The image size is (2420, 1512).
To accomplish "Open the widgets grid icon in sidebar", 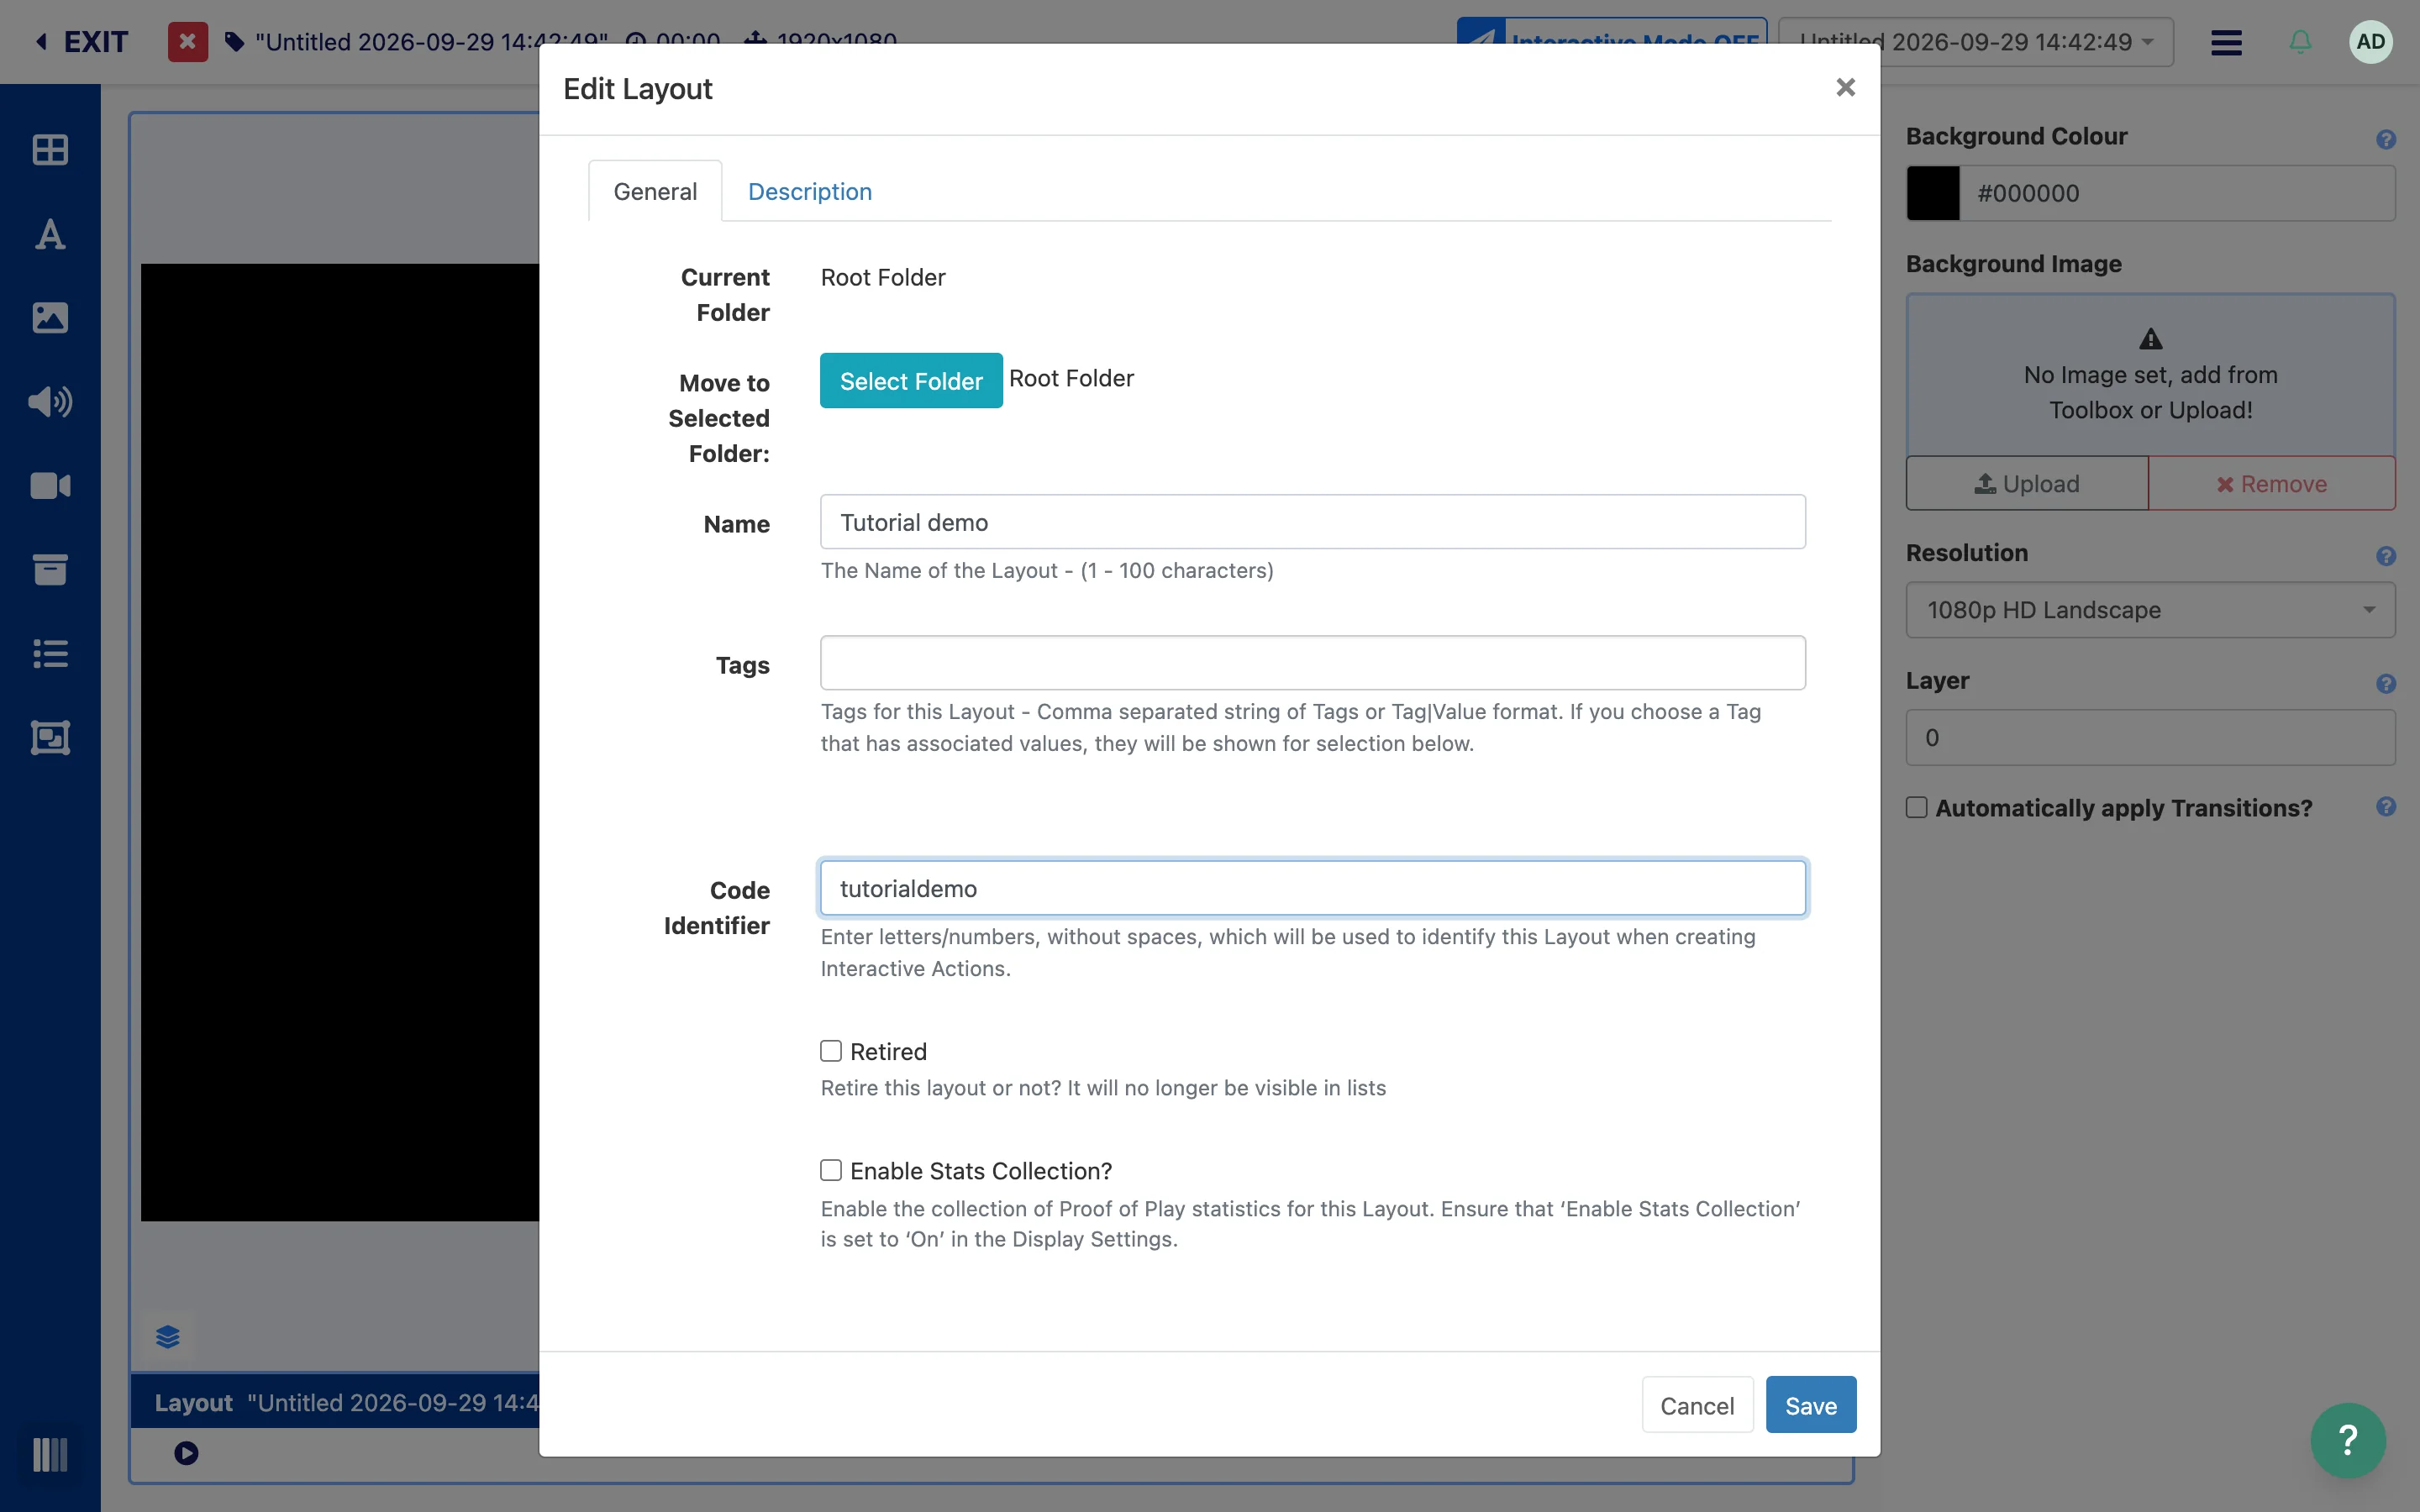I will (x=50, y=150).
